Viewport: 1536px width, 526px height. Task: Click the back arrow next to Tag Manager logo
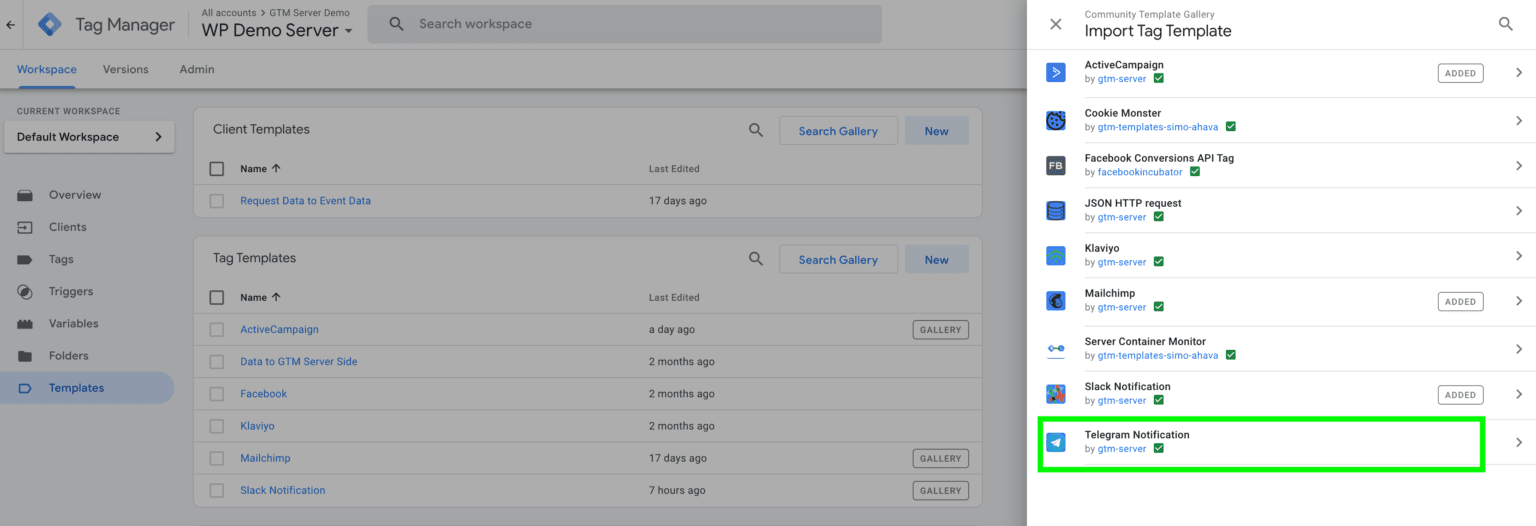point(11,25)
